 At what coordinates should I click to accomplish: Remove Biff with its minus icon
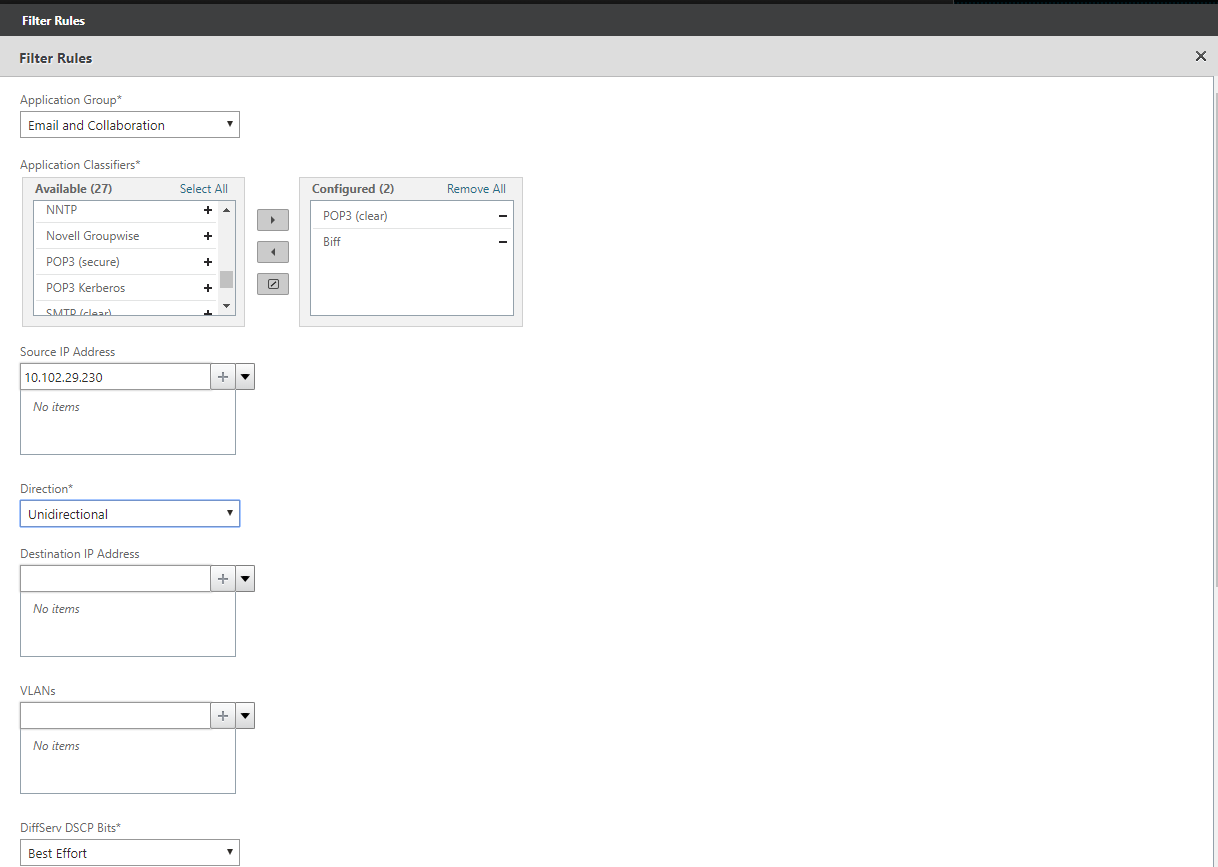point(502,242)
